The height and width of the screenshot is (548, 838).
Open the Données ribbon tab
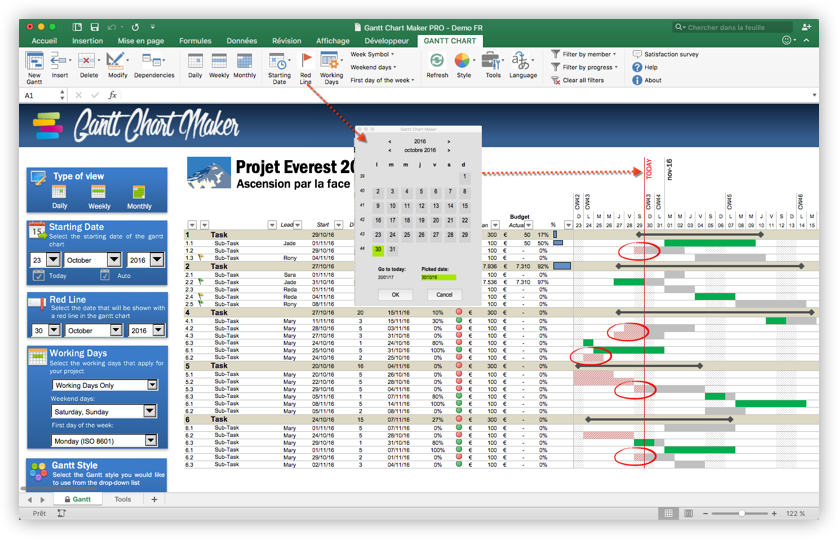point(242,41)
